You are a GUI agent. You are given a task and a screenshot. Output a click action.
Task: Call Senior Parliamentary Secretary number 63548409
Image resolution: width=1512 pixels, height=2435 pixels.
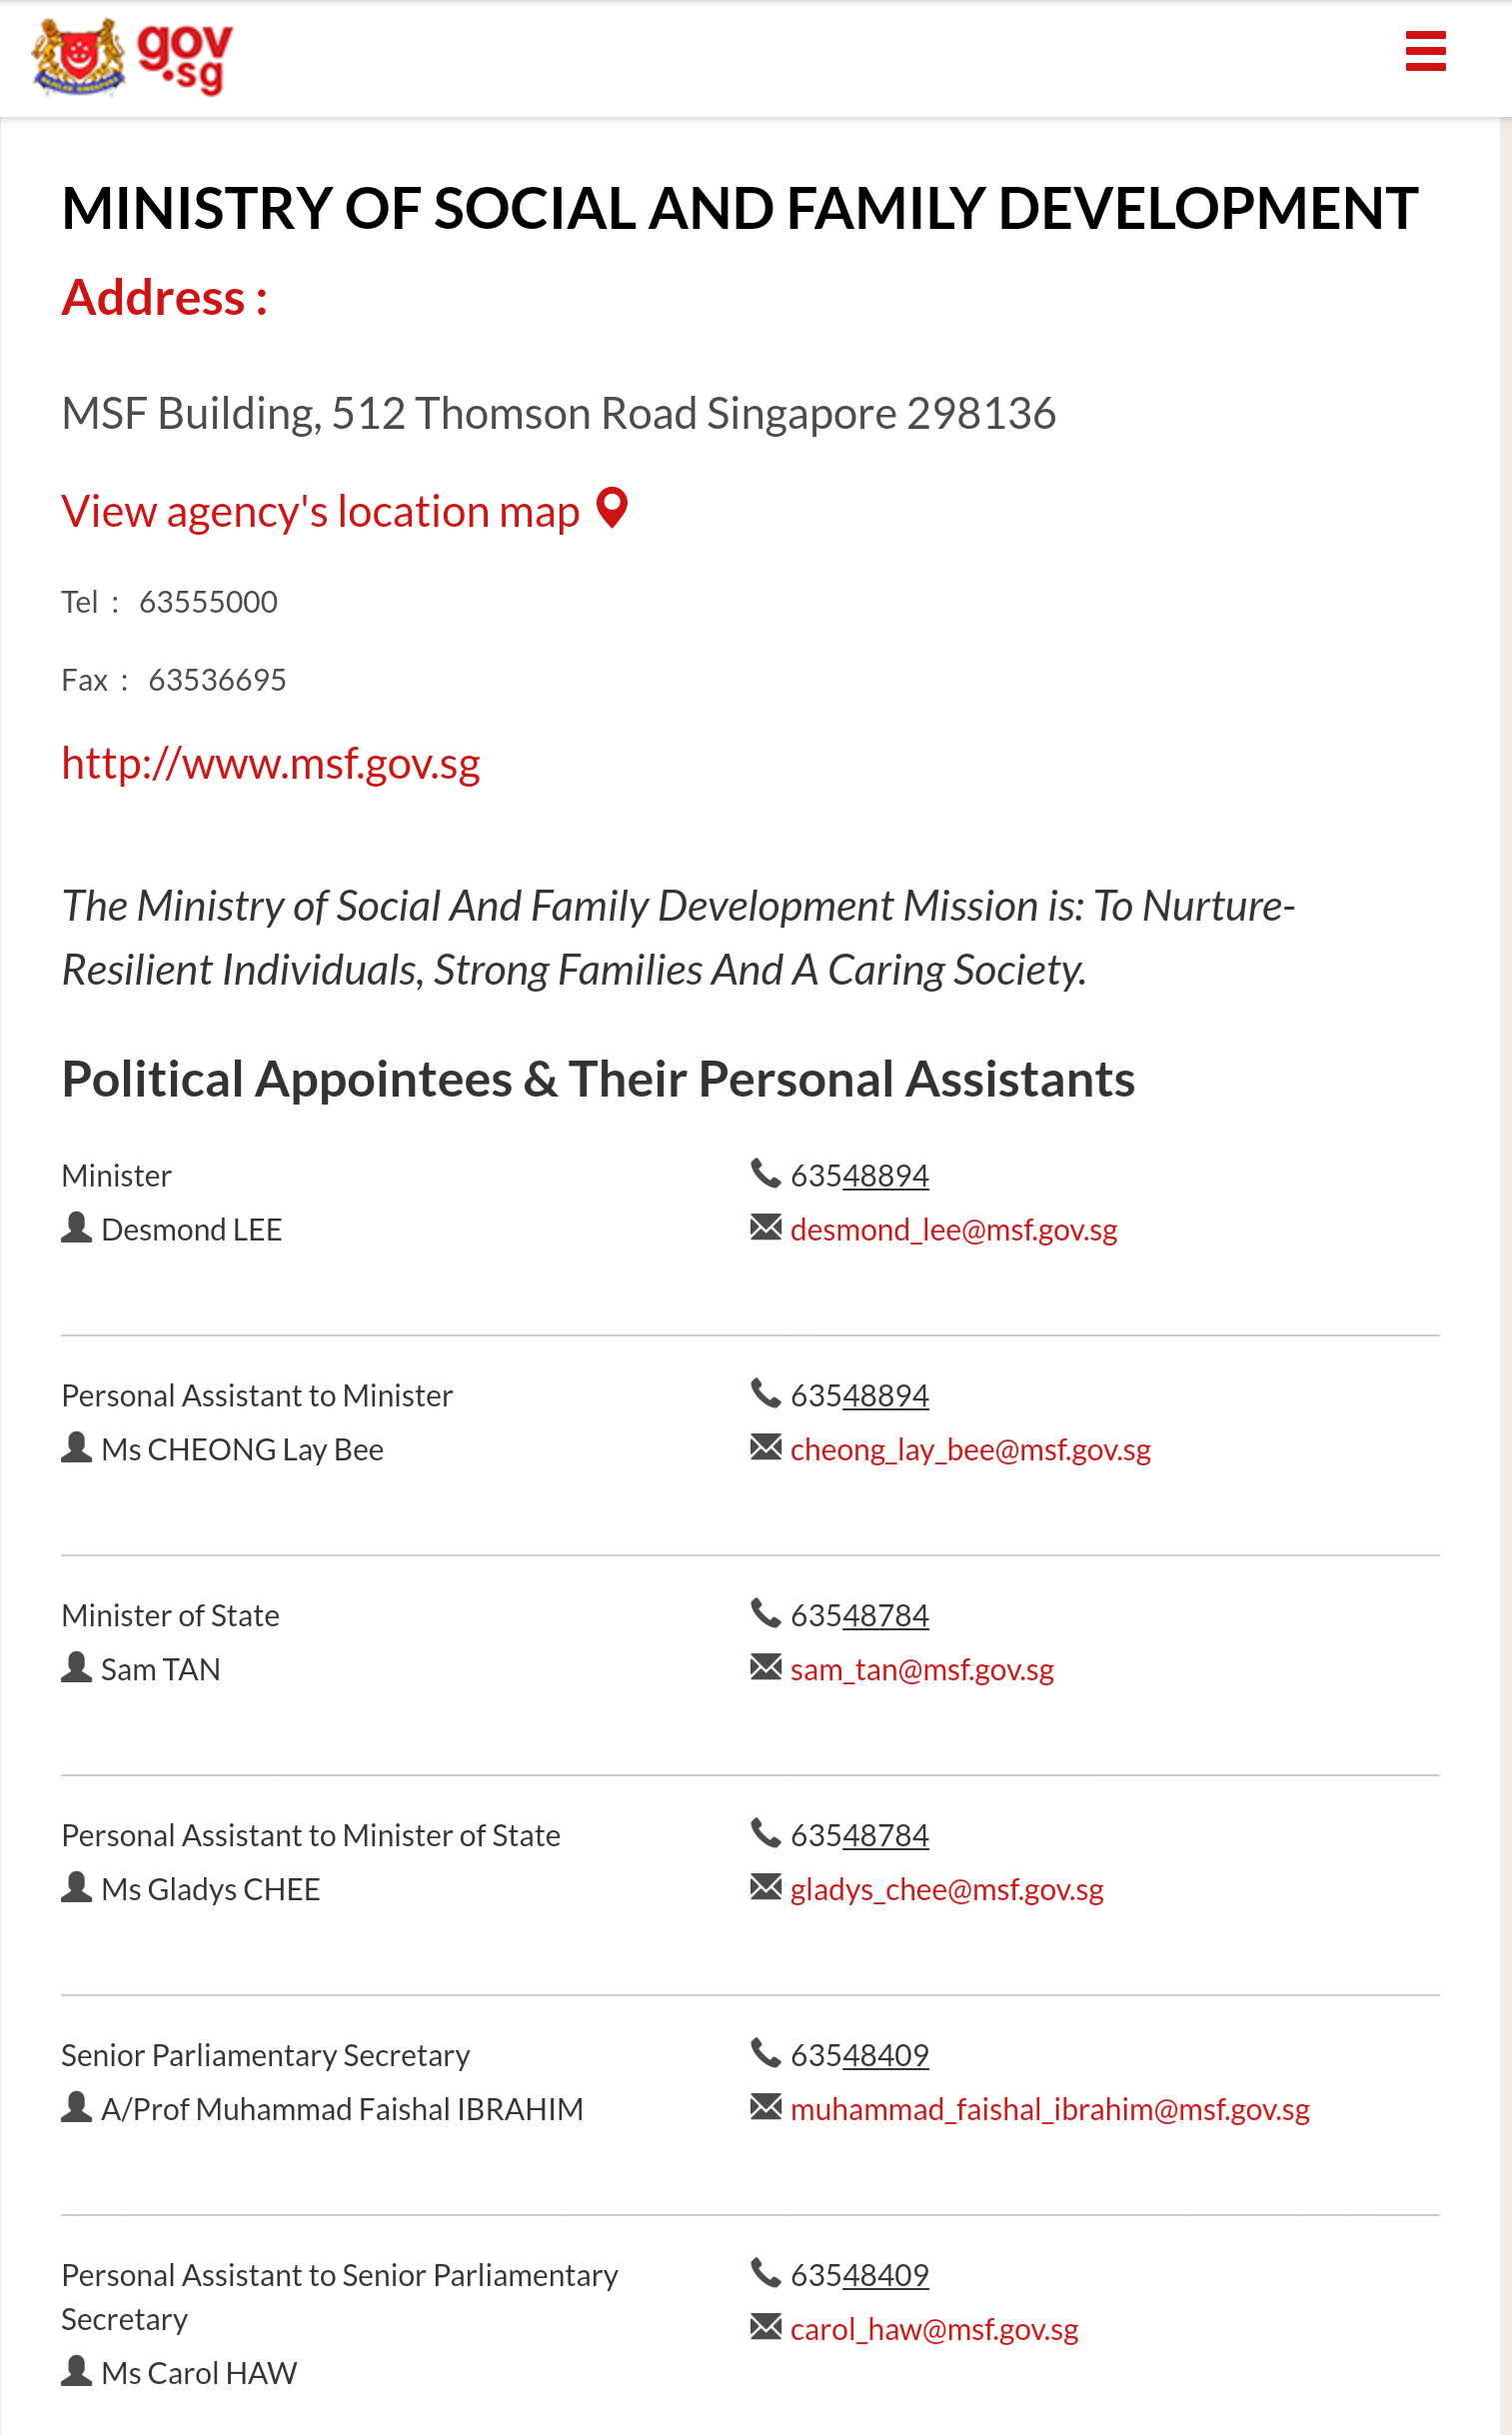[x=860, y=2055]
